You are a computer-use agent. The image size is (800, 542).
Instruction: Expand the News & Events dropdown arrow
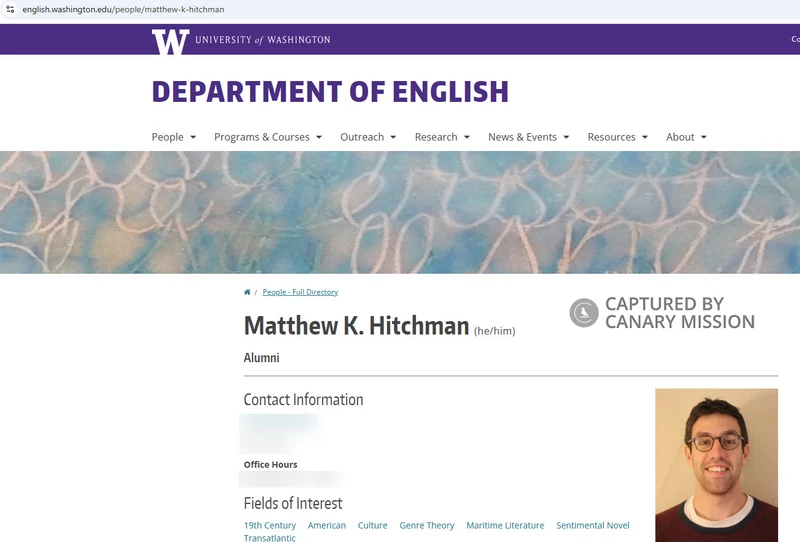point(566,137)
